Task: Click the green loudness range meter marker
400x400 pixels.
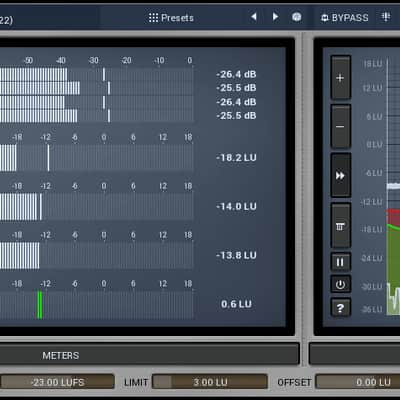Action: pos(40,305)
